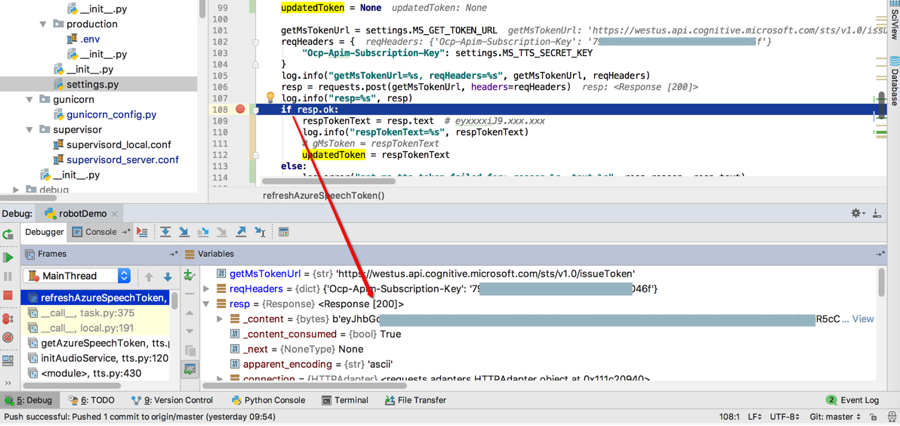This screenshot has height=426, width=900.
Task: Collapse the resp variable node
Action: click(x=207, y=304)
